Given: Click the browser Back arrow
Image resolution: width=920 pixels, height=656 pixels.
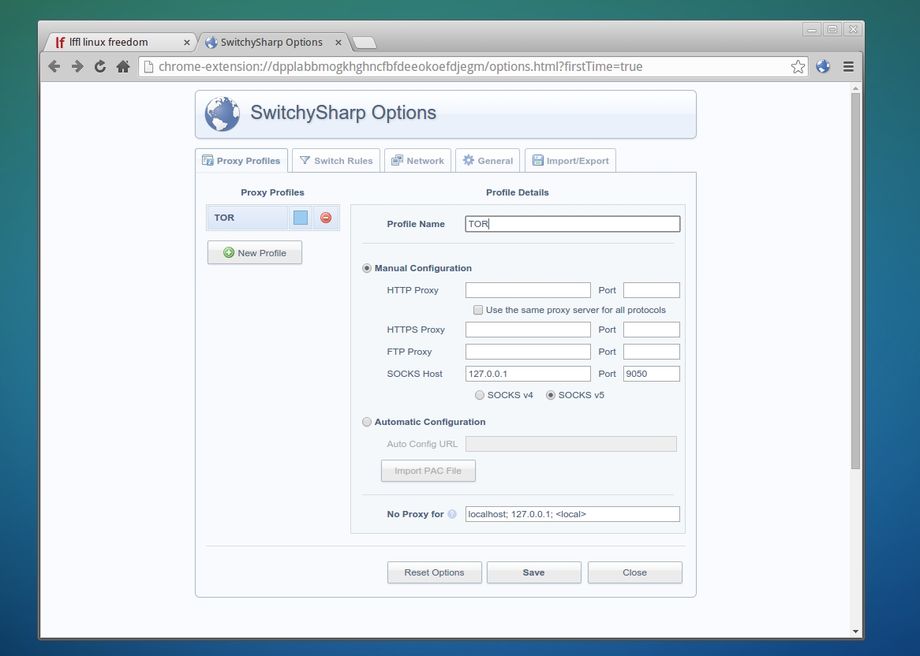Looking at the screenshot, I should (x=54, y=66).
